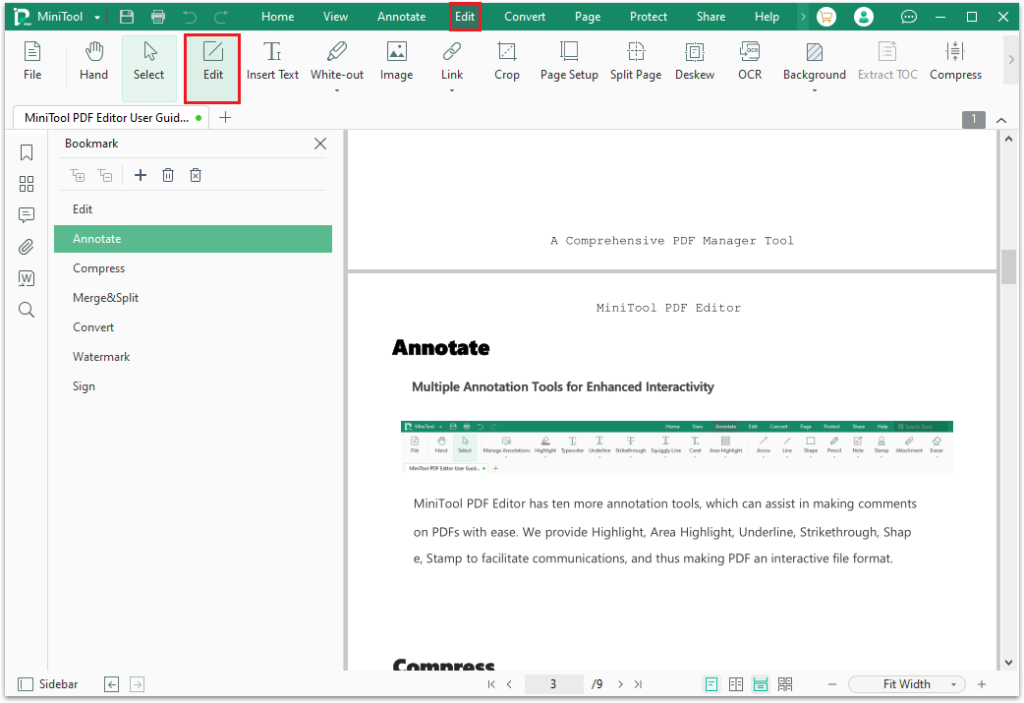Screen dimensions: 1024x703
Task: Start OCR recognition
Action: pyautogui.click(x=750, y=61)
